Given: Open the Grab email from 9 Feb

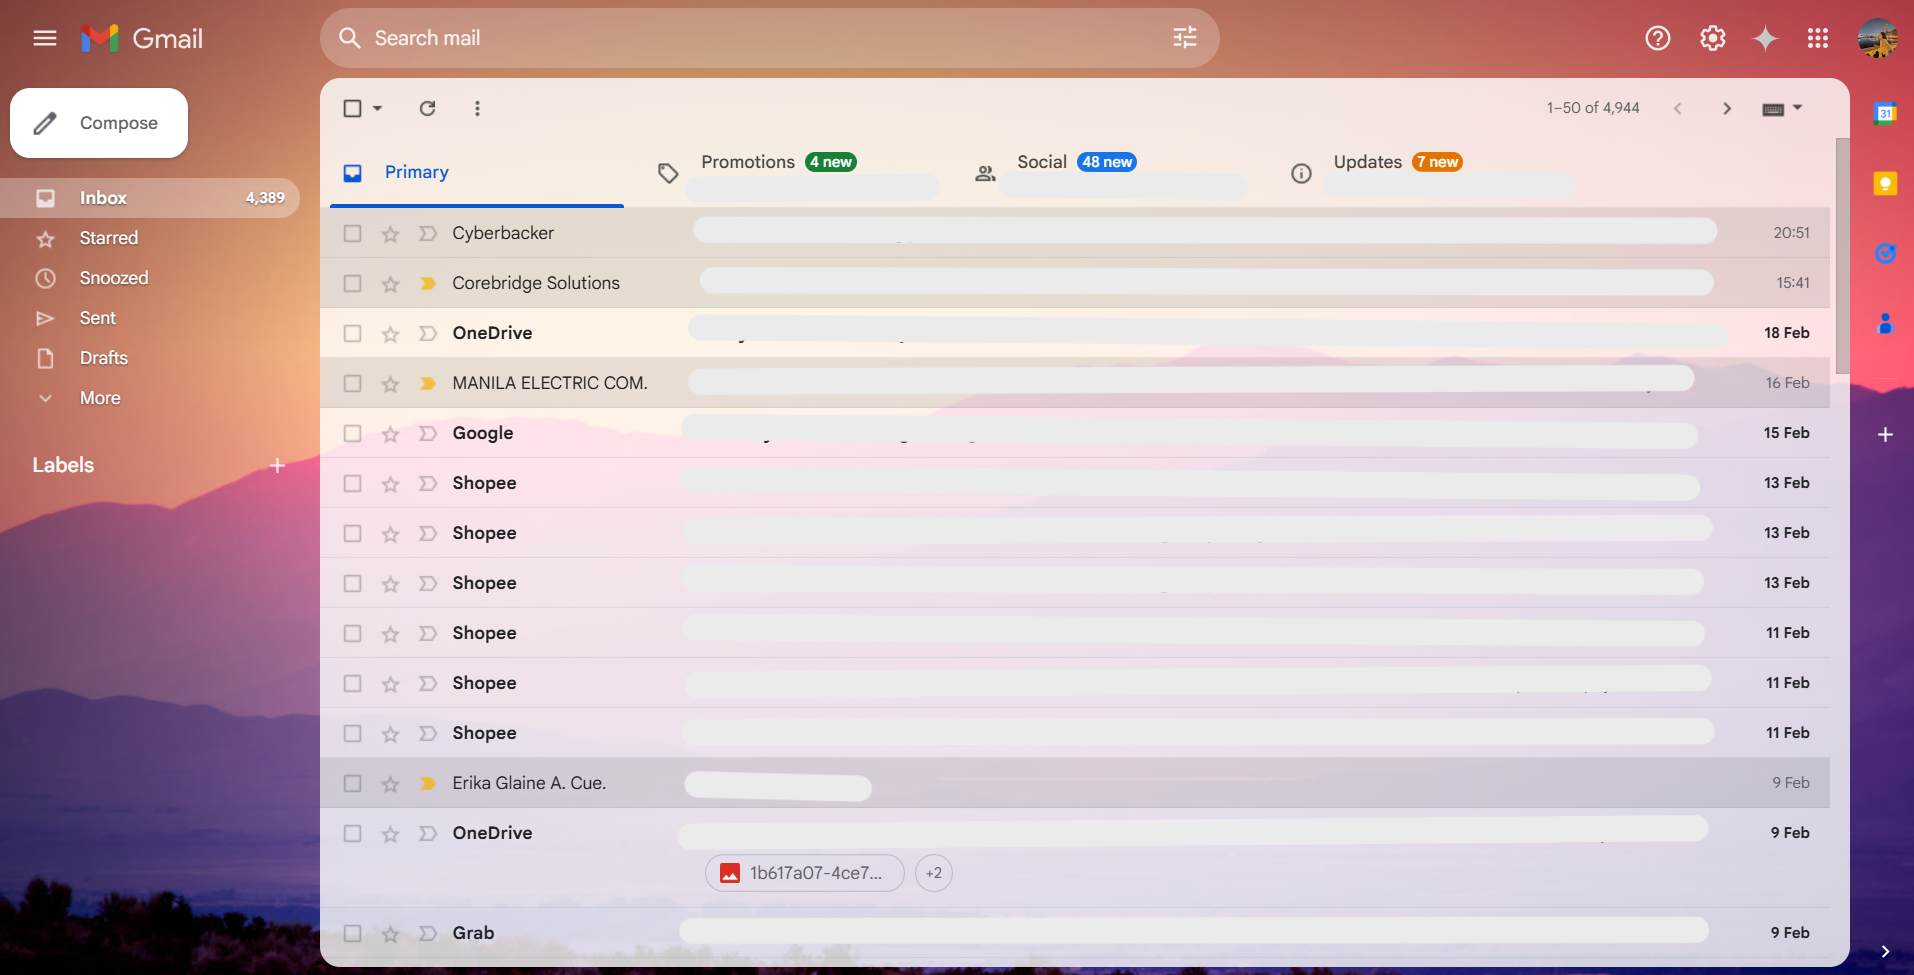Looking at the screenshot, I should [x=1075, y=933].
